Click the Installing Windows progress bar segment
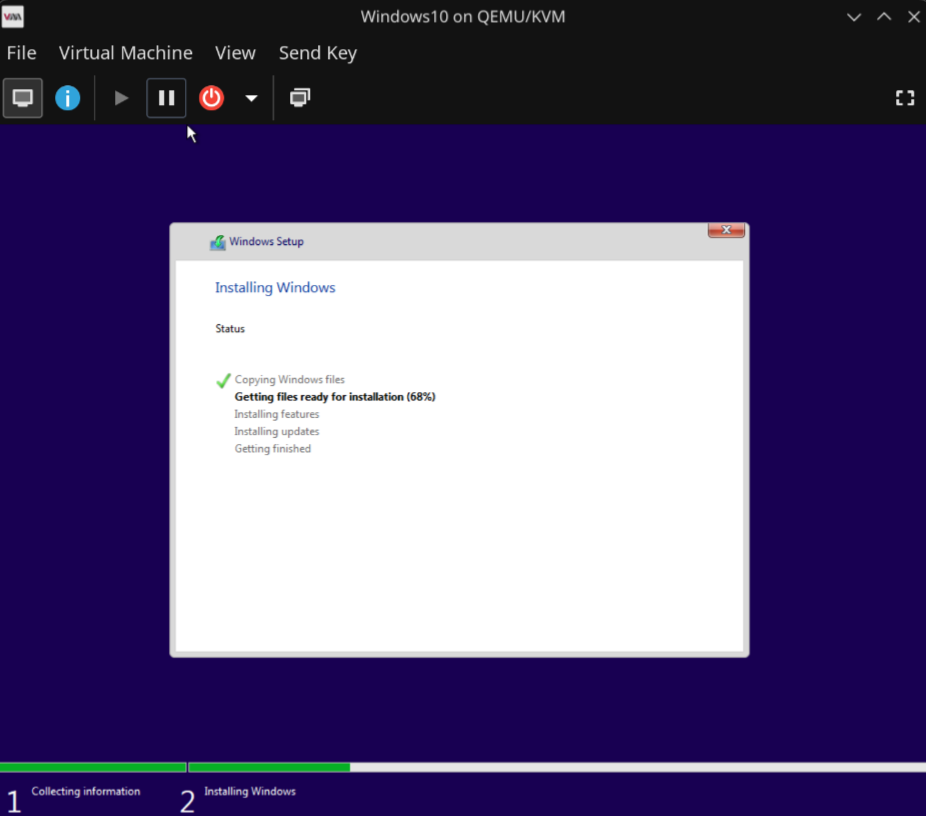926x816 pixels. pyautogui.click(x=557, y=768)
